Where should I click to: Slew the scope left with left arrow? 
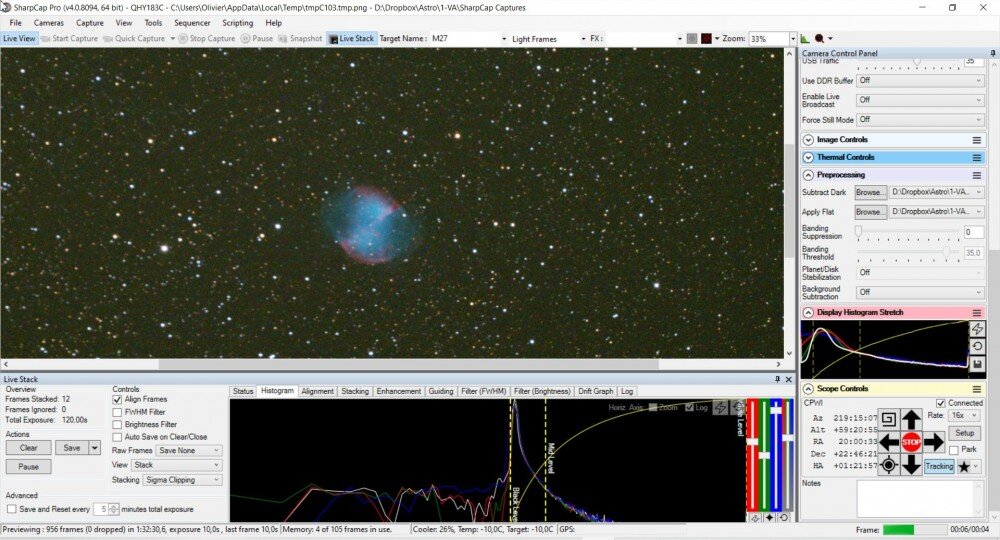(888, 441)
